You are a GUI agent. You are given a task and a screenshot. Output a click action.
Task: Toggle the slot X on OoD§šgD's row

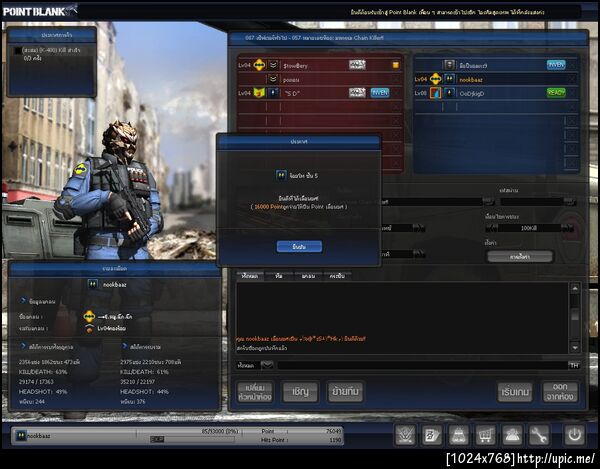[x=572, y=93]
